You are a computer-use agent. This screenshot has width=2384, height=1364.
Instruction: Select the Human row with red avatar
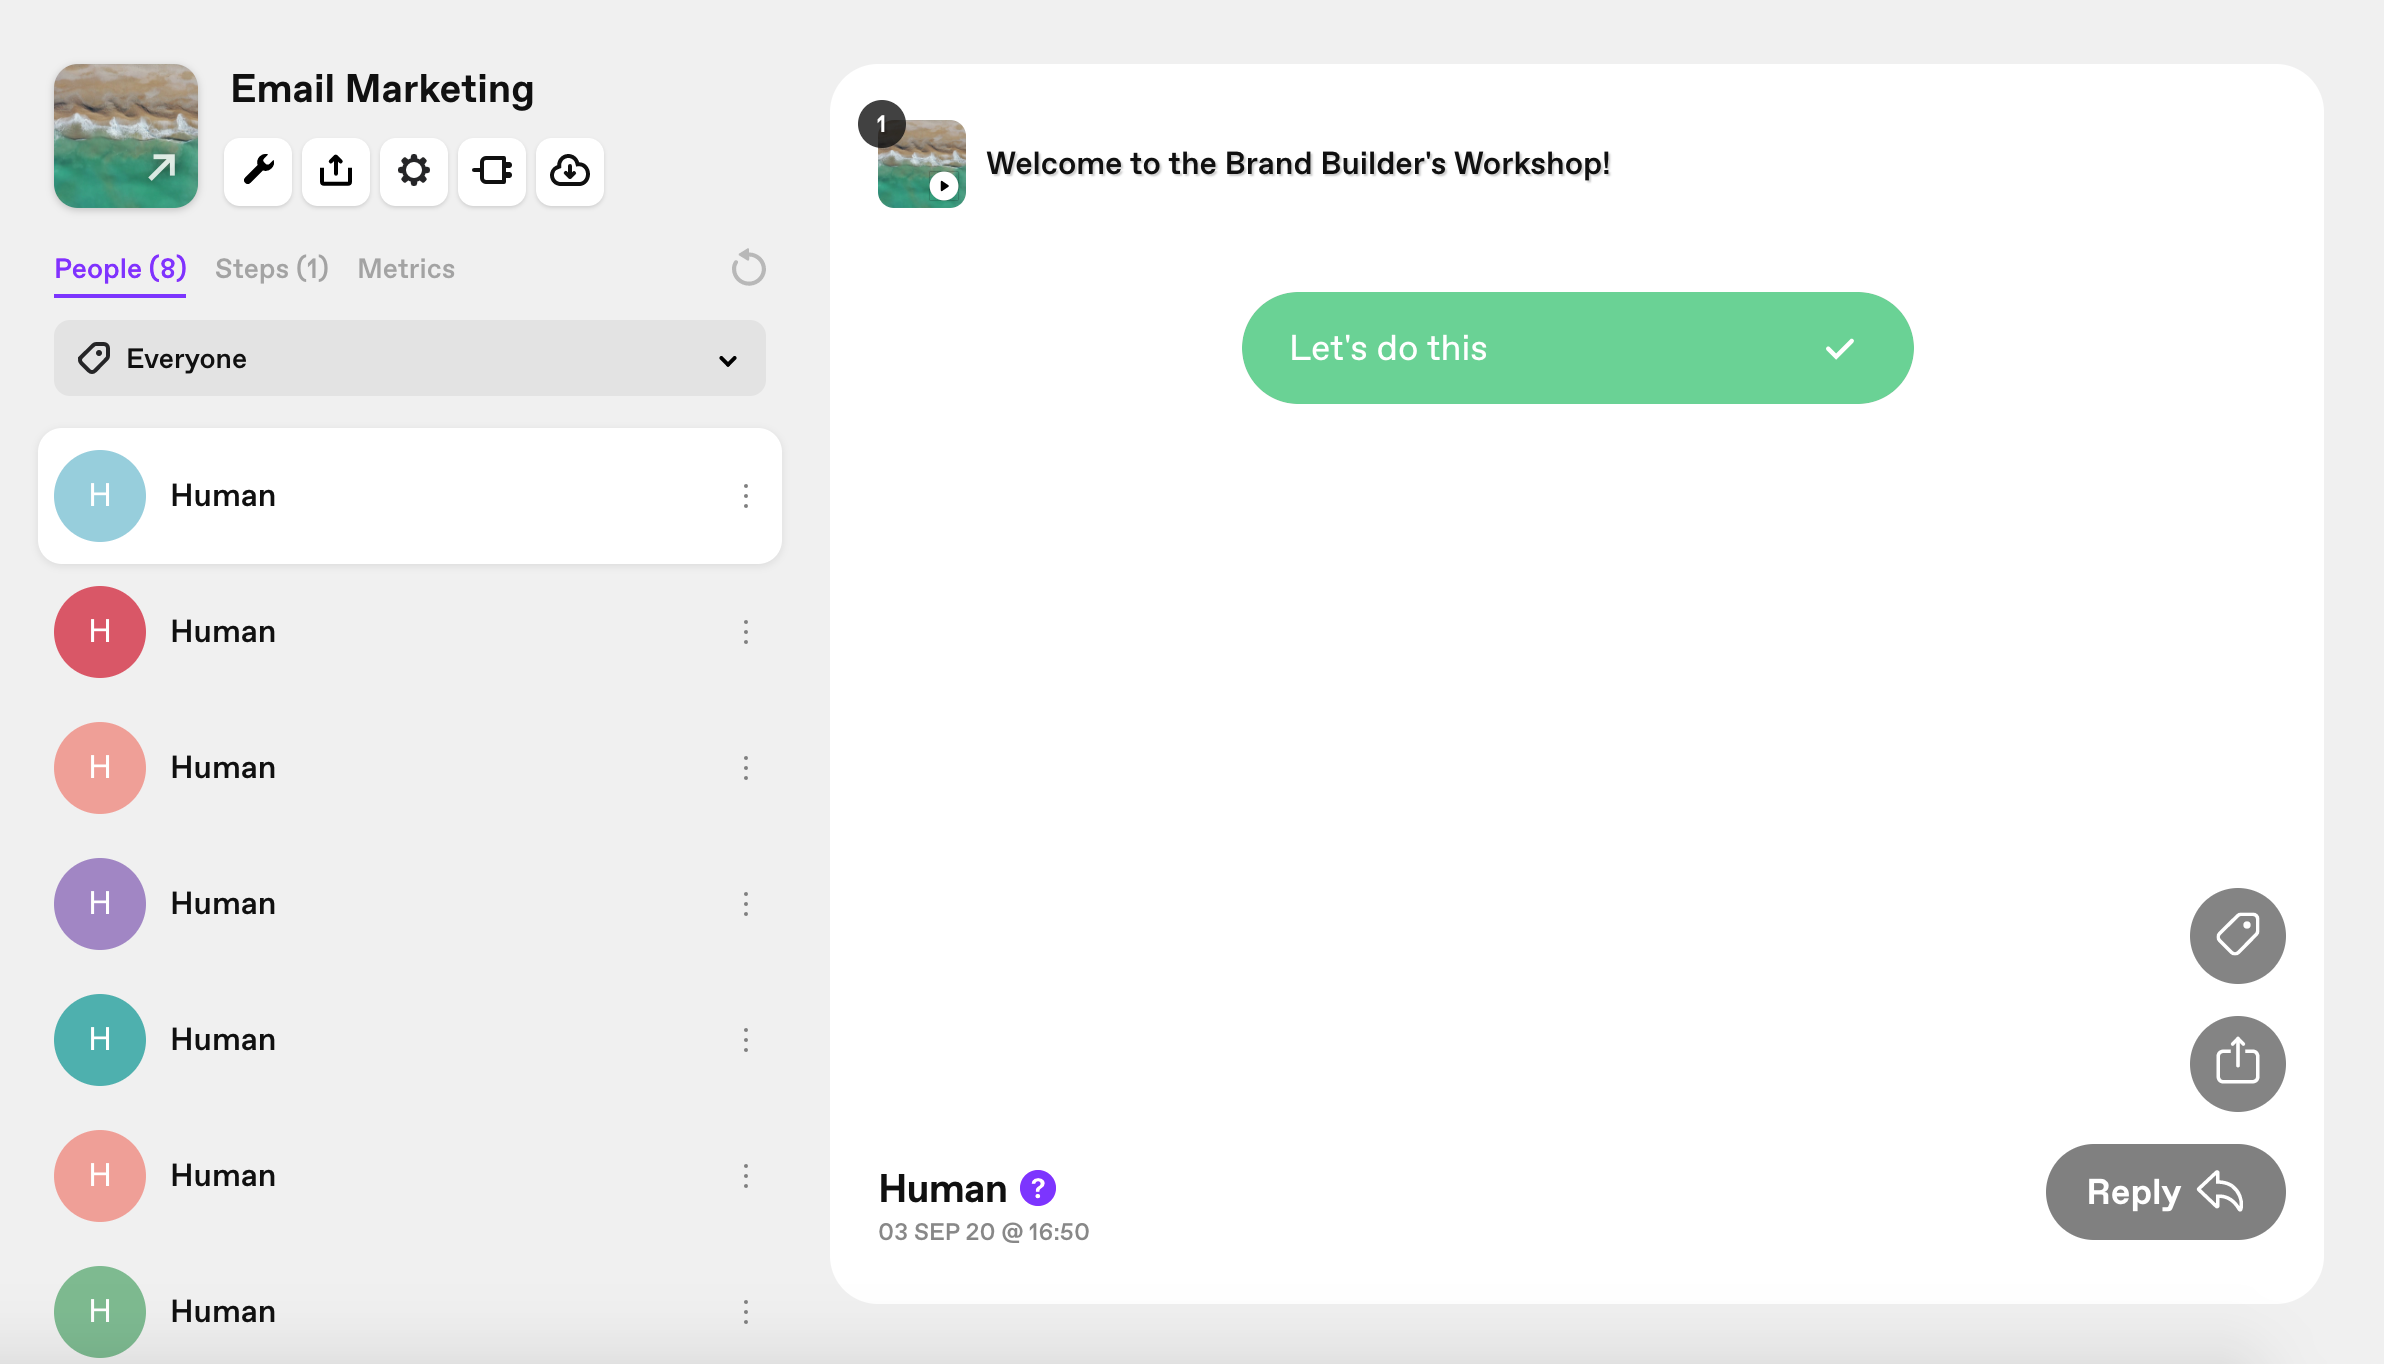coord(410,632)
